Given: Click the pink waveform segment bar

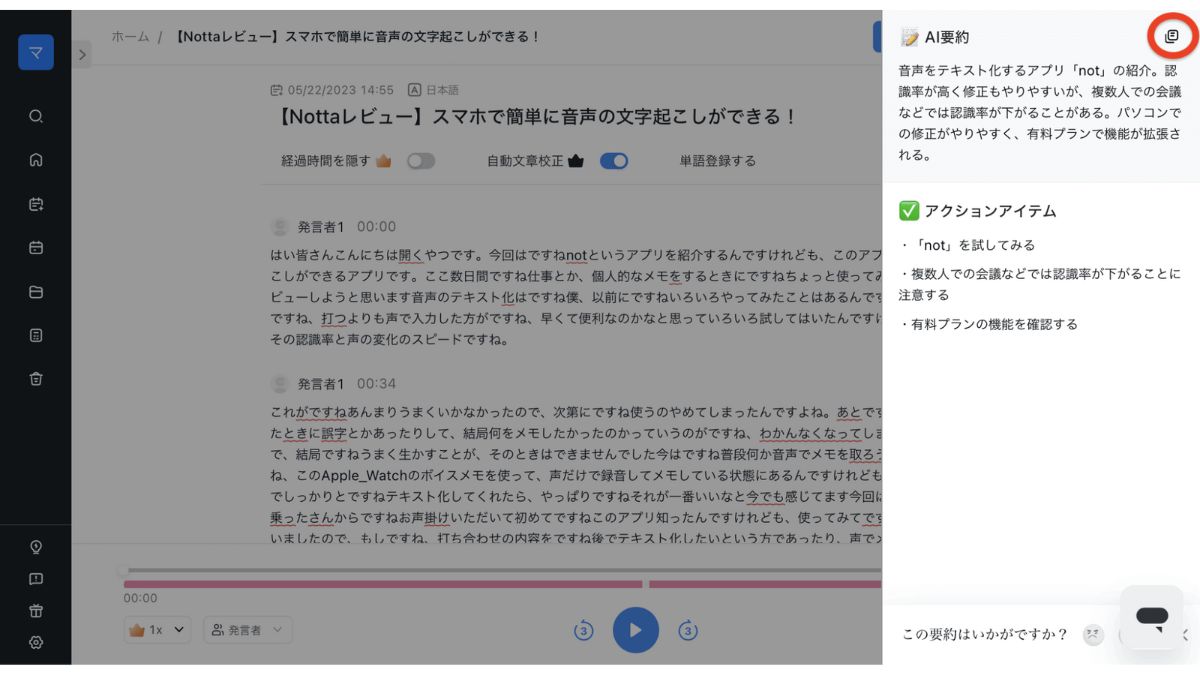Looking at the screenshot, I should click(382, 584).
